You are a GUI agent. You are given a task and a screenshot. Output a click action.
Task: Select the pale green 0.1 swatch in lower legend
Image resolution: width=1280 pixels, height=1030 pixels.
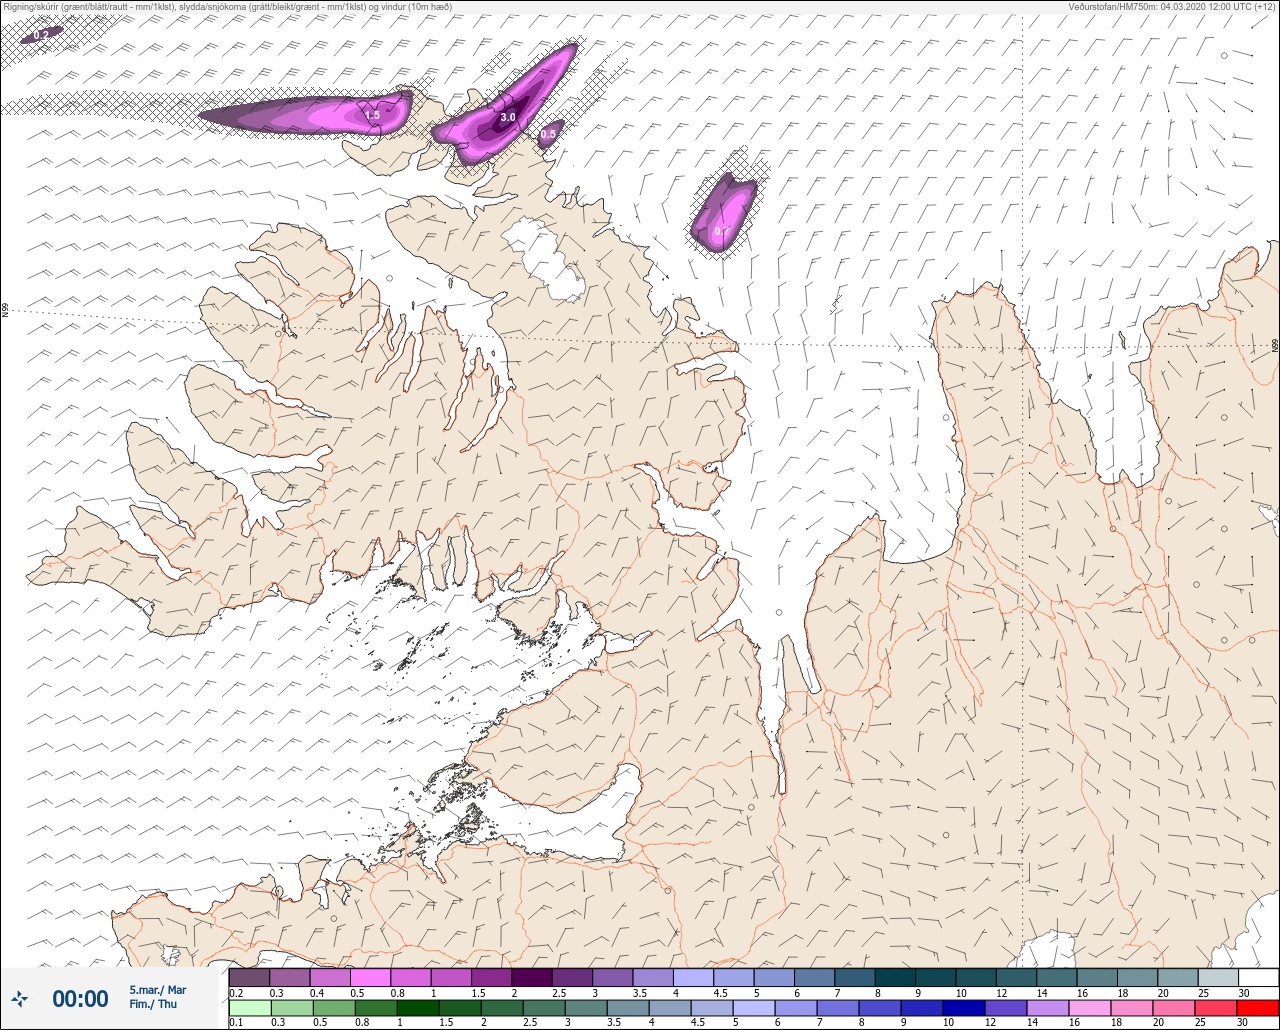click(x=249, y=1008)
